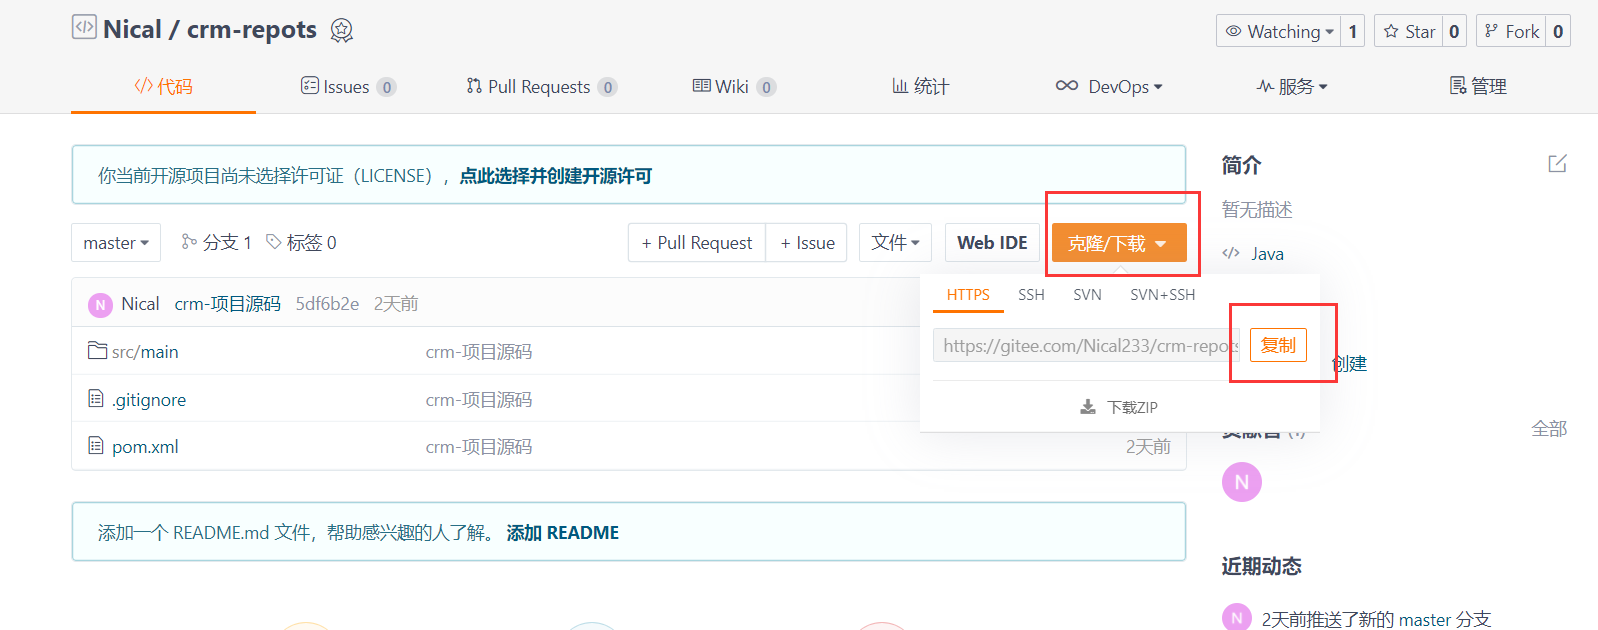The height and width of the screenshot is (630, 1598).
Task: Expand the DevOps dropdown menu
Action: pyautogui.click(x=1109, y=87)
